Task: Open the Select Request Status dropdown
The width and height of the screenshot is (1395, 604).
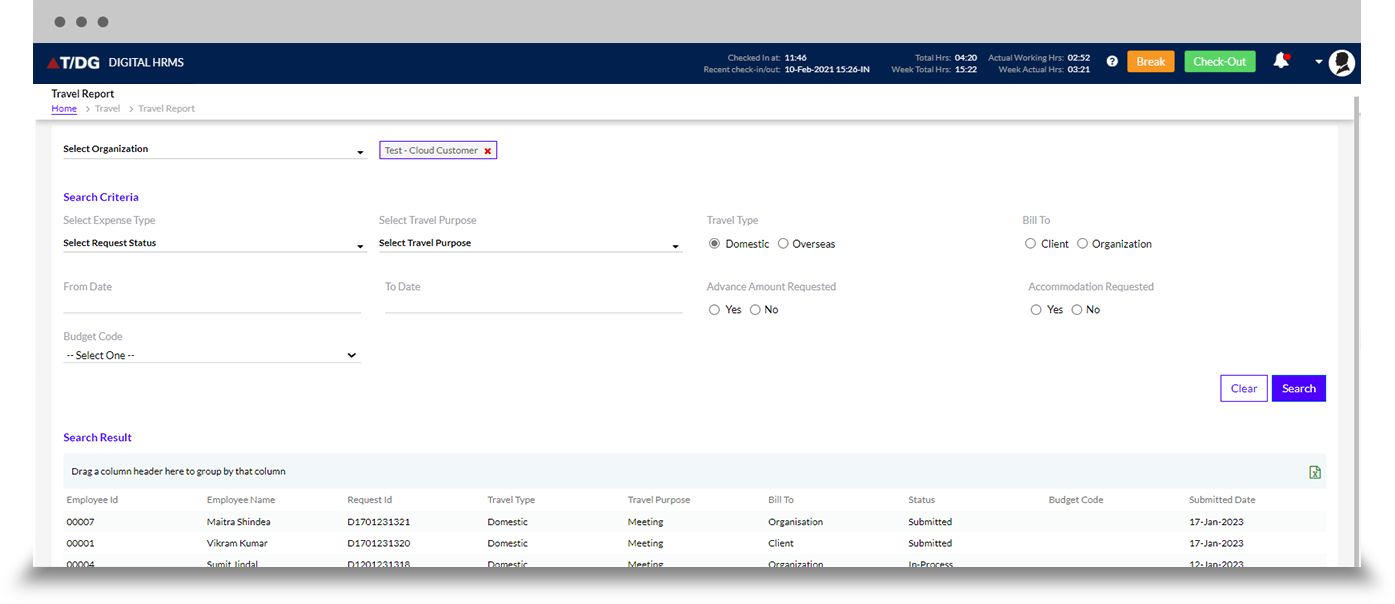Action: pos(214,244)
